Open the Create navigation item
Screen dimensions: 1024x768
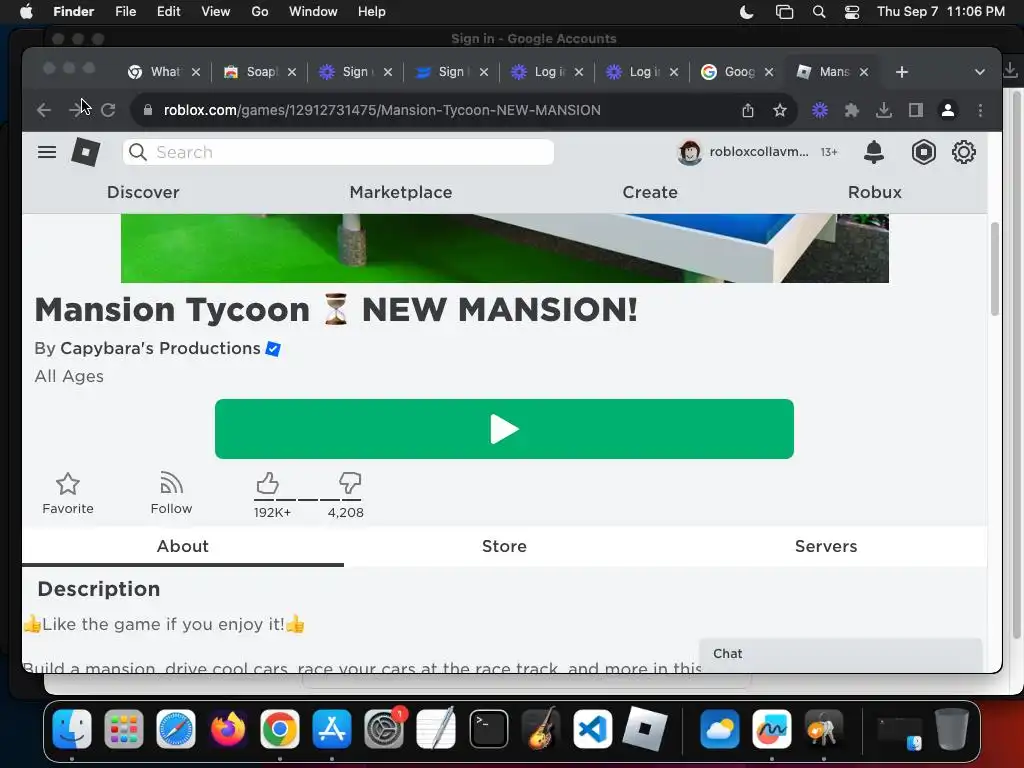[x=650, y=192]
